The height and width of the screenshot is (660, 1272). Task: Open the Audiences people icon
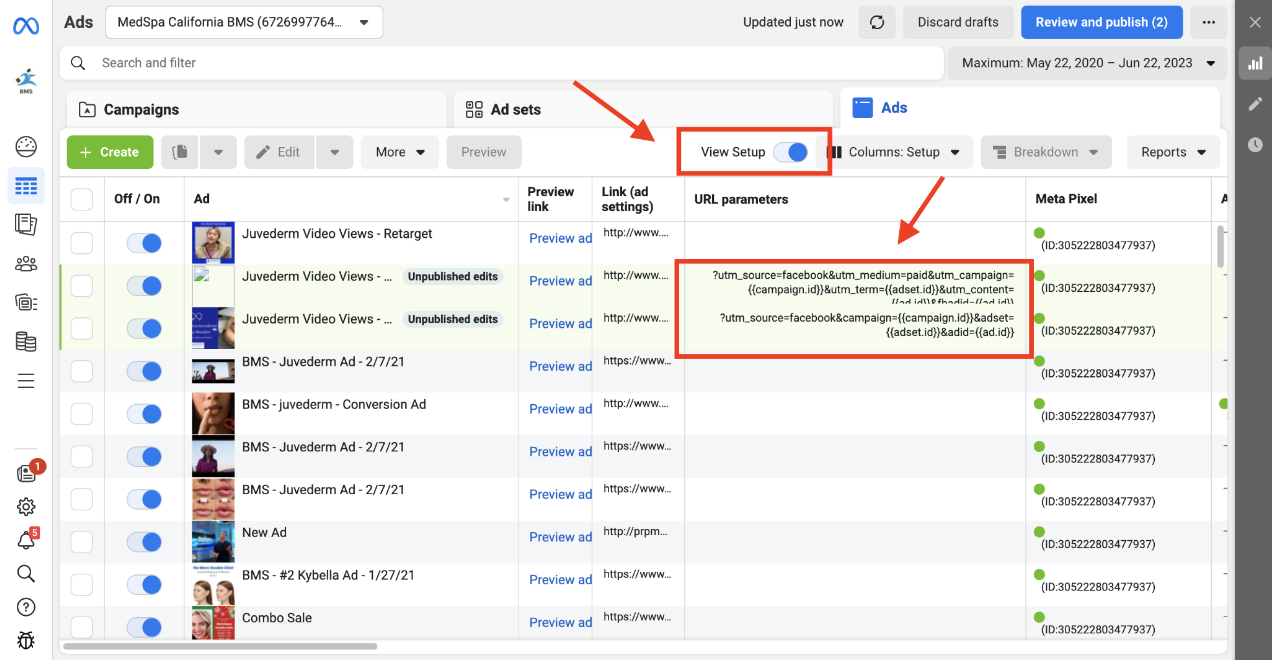(26, 264)
